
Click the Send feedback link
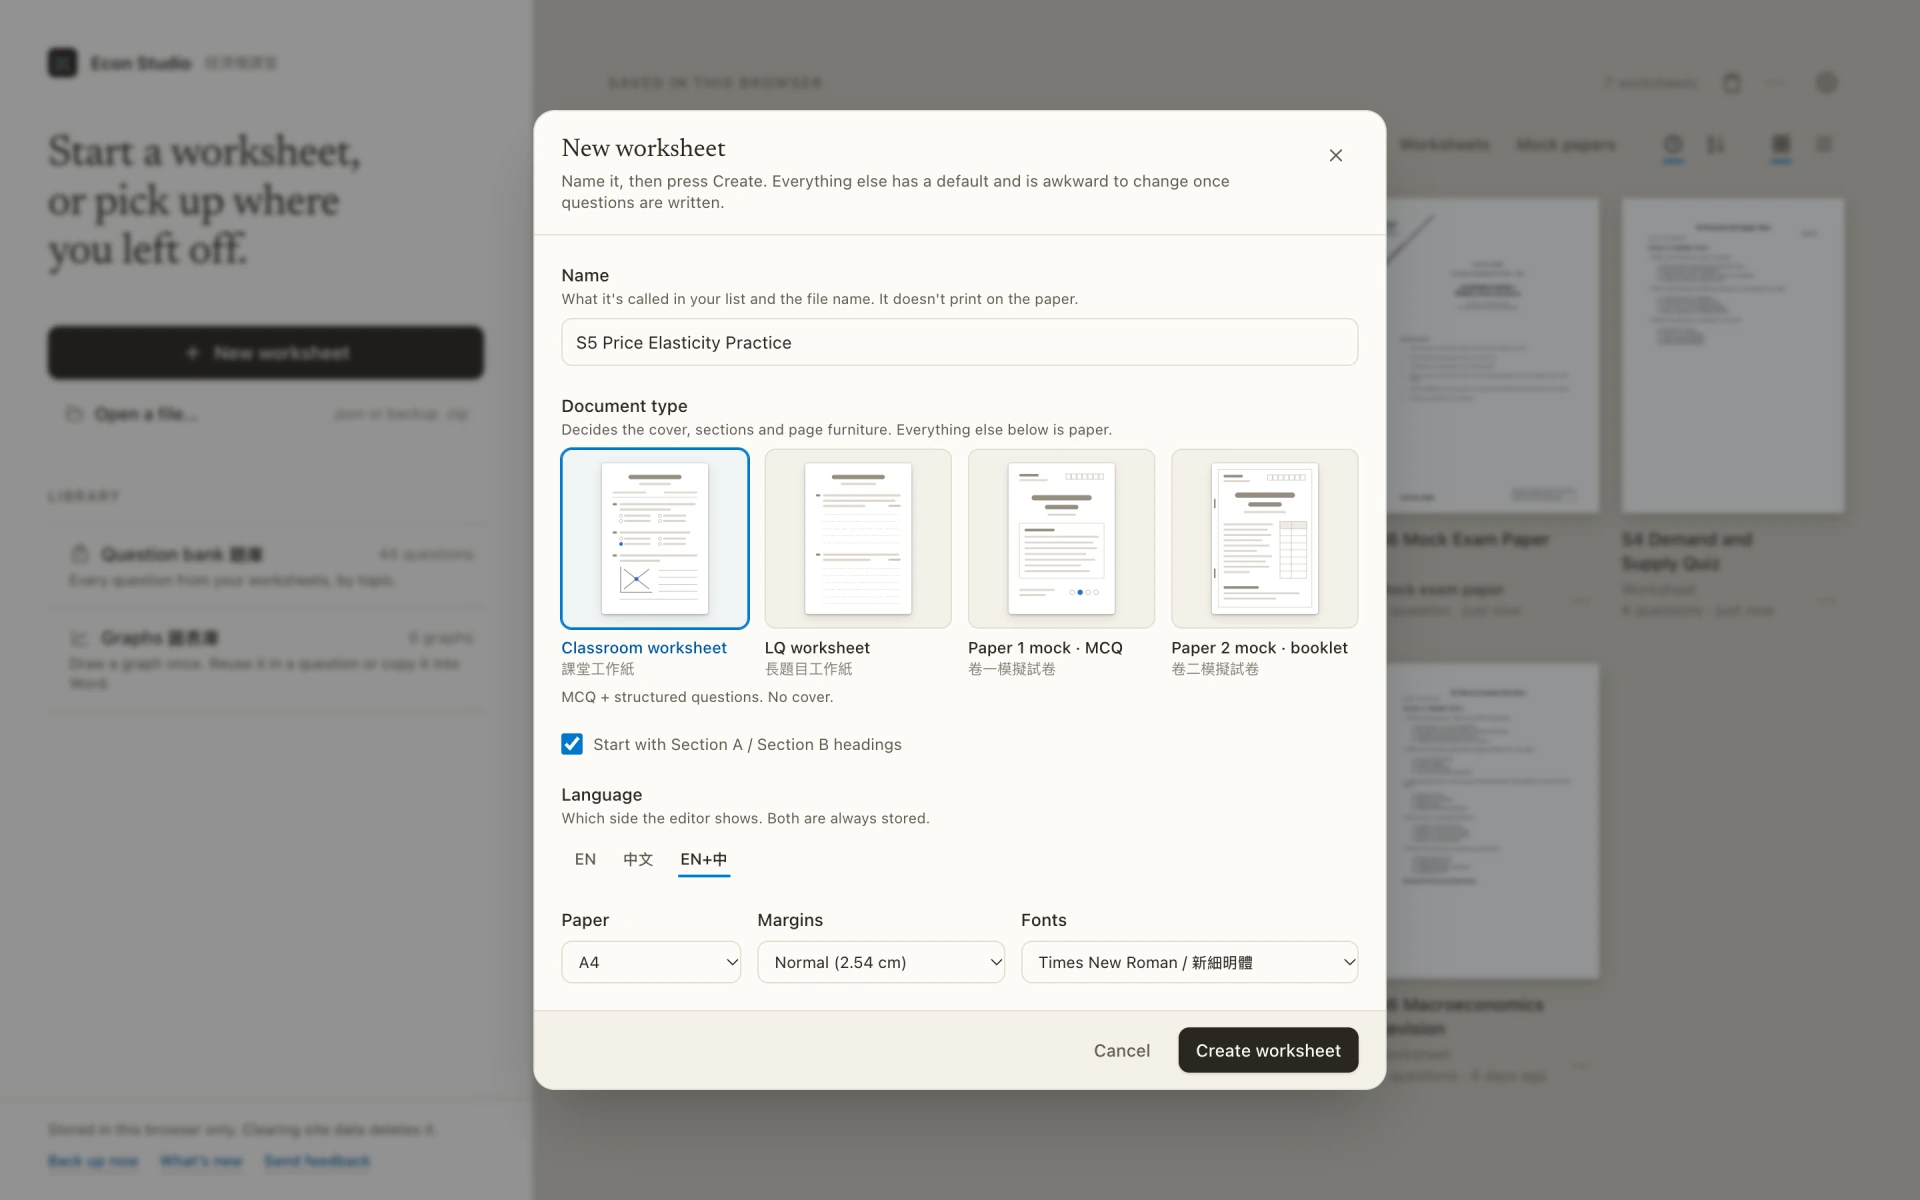tap(317, 1161)
